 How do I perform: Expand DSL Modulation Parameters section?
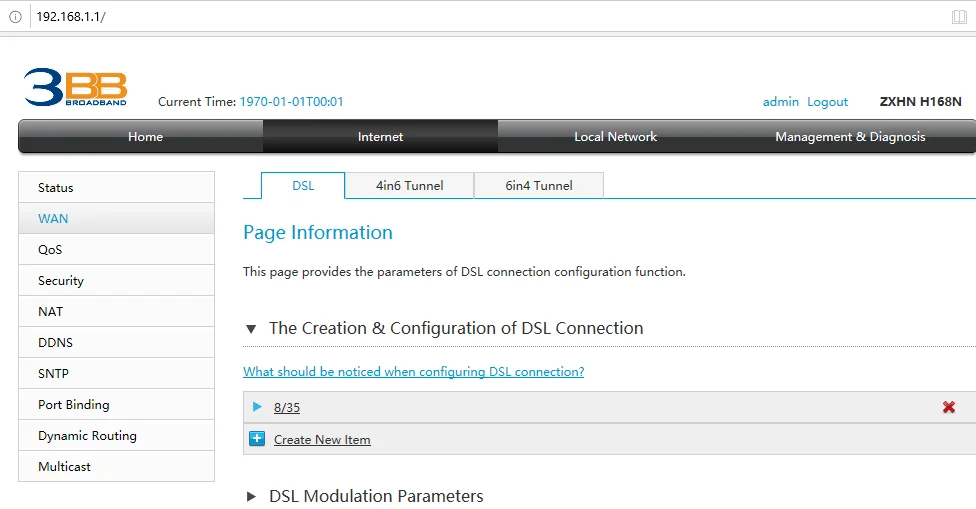[x=251, y=496]
